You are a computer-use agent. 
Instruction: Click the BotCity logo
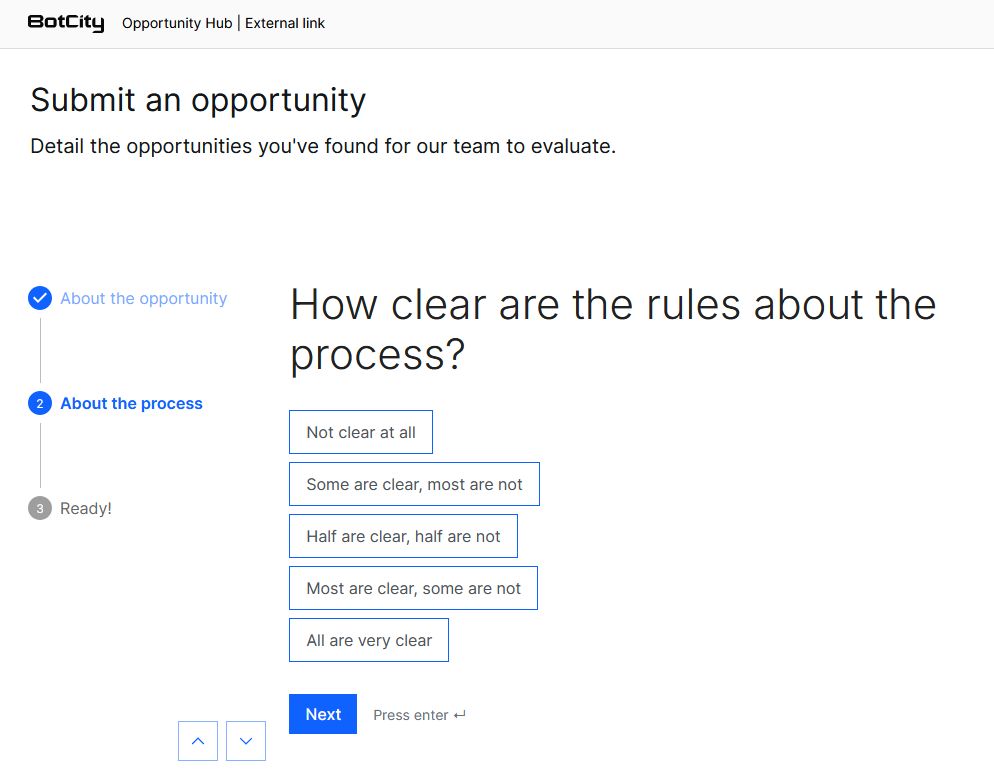[66, 23]
